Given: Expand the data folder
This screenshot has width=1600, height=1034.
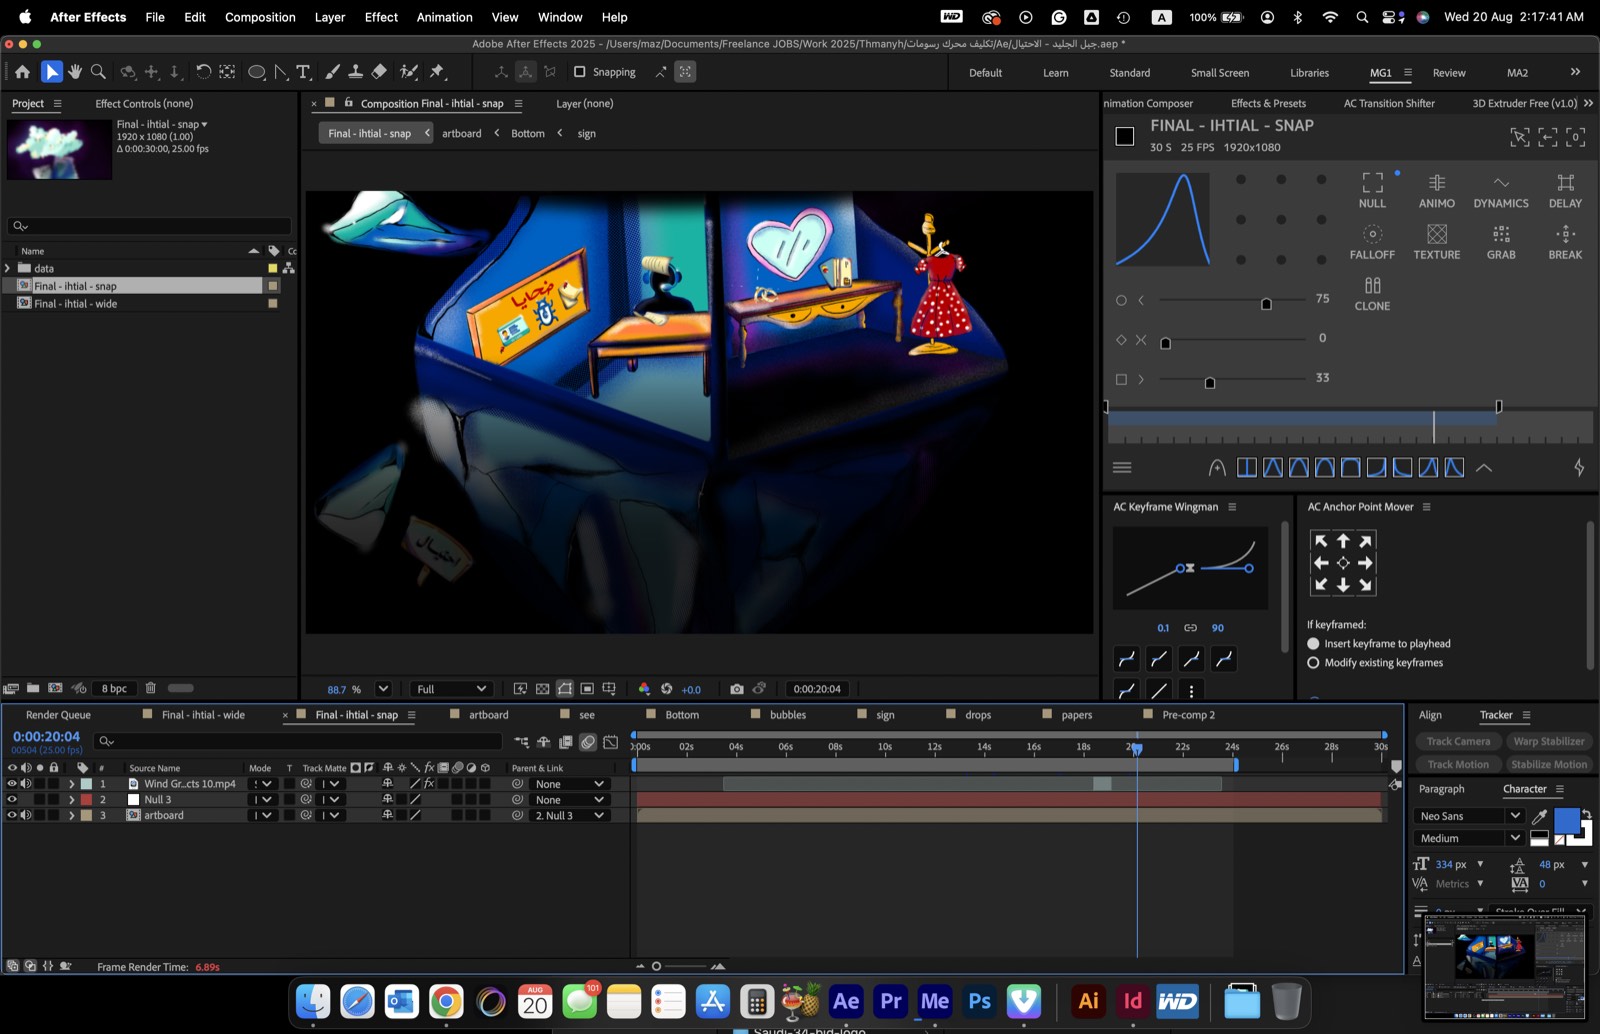Looking at the screenshot, I should [x=8, y=268].
